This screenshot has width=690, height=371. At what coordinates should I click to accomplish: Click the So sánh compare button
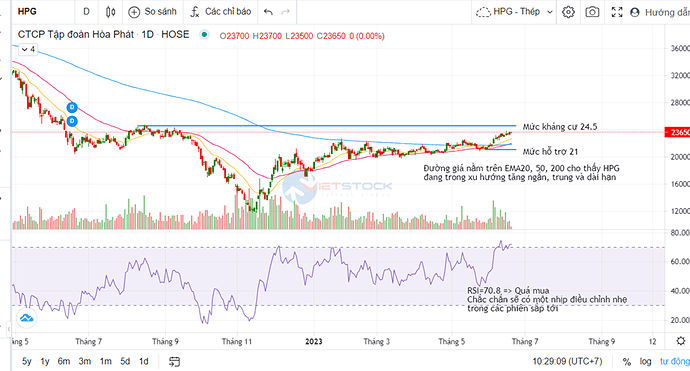152,12
